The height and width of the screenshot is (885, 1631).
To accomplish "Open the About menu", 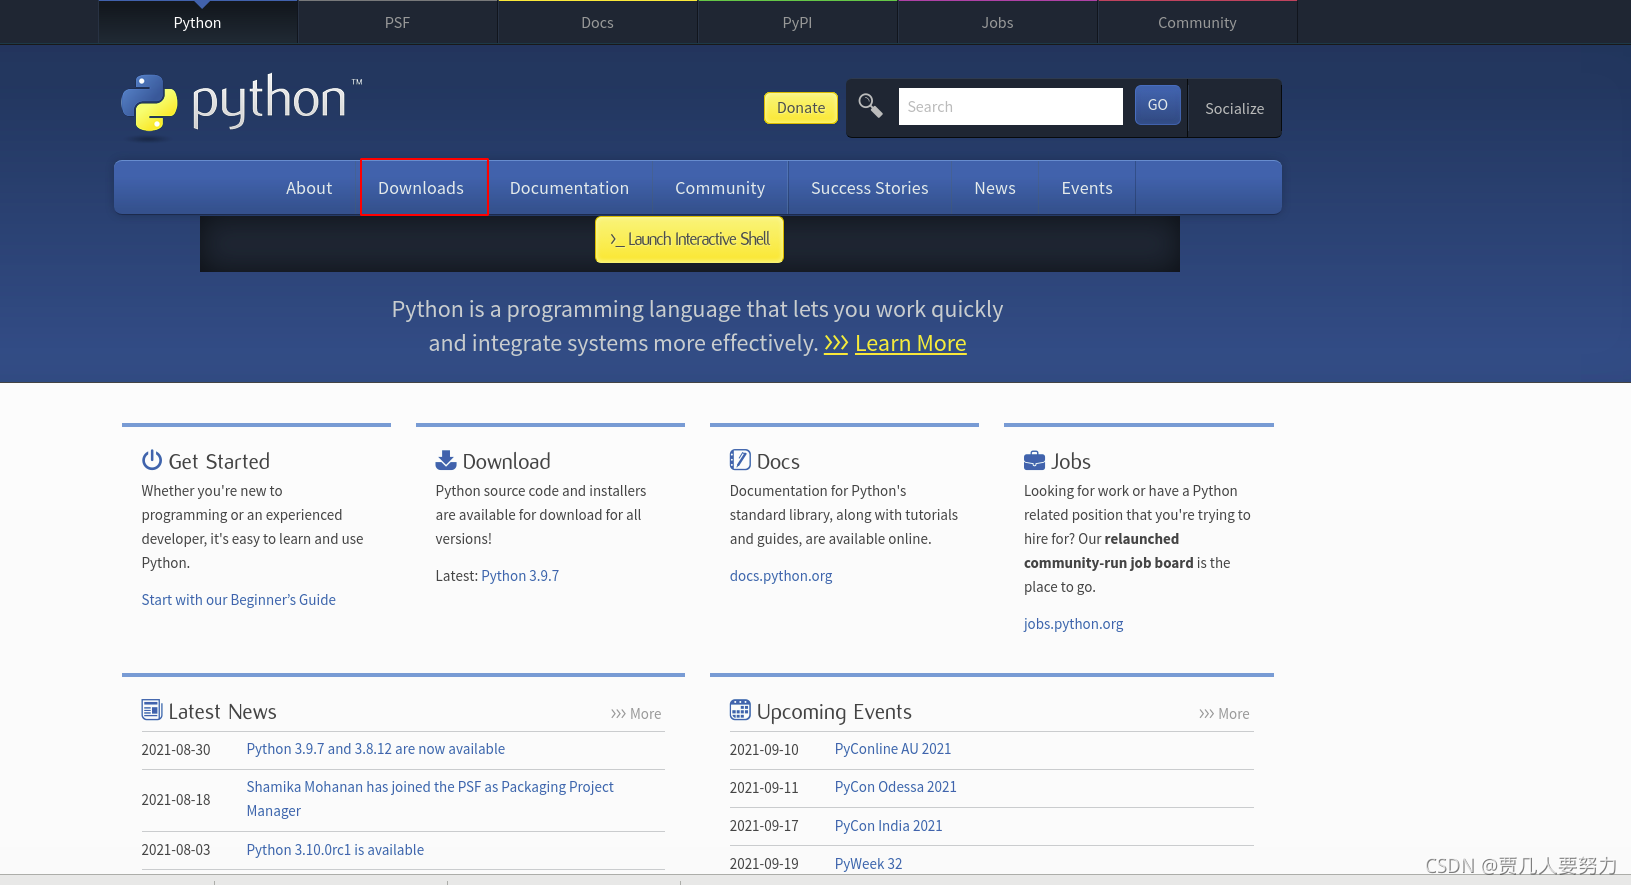I will (309, 188).
